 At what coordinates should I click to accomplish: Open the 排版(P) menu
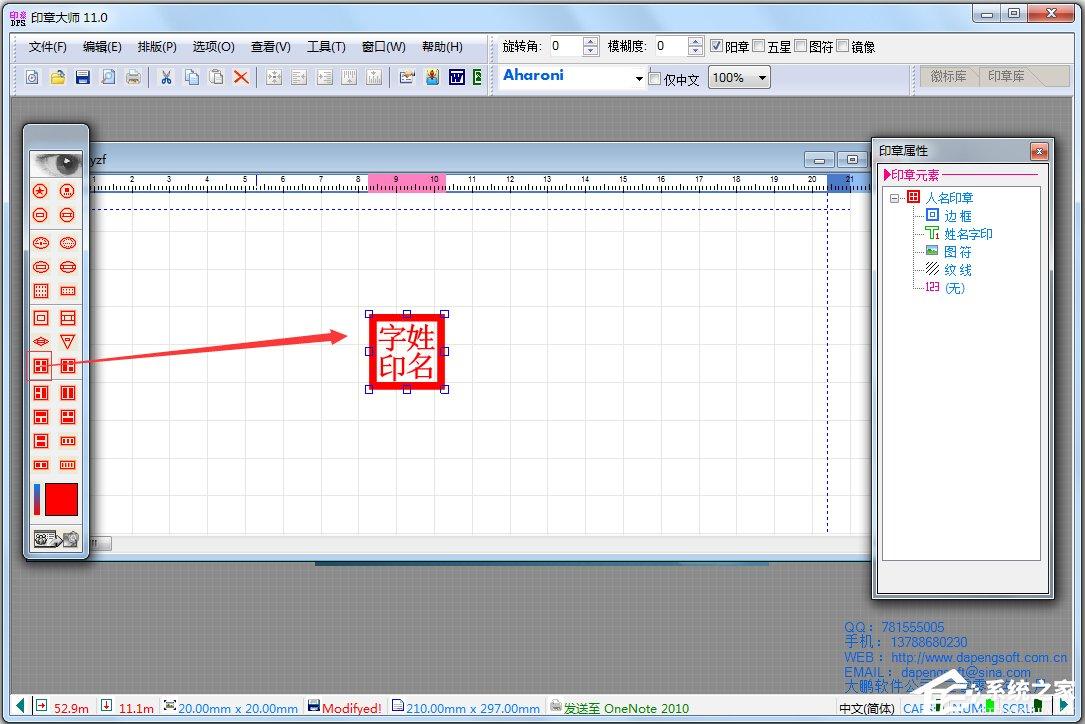[x=157, y=46]
